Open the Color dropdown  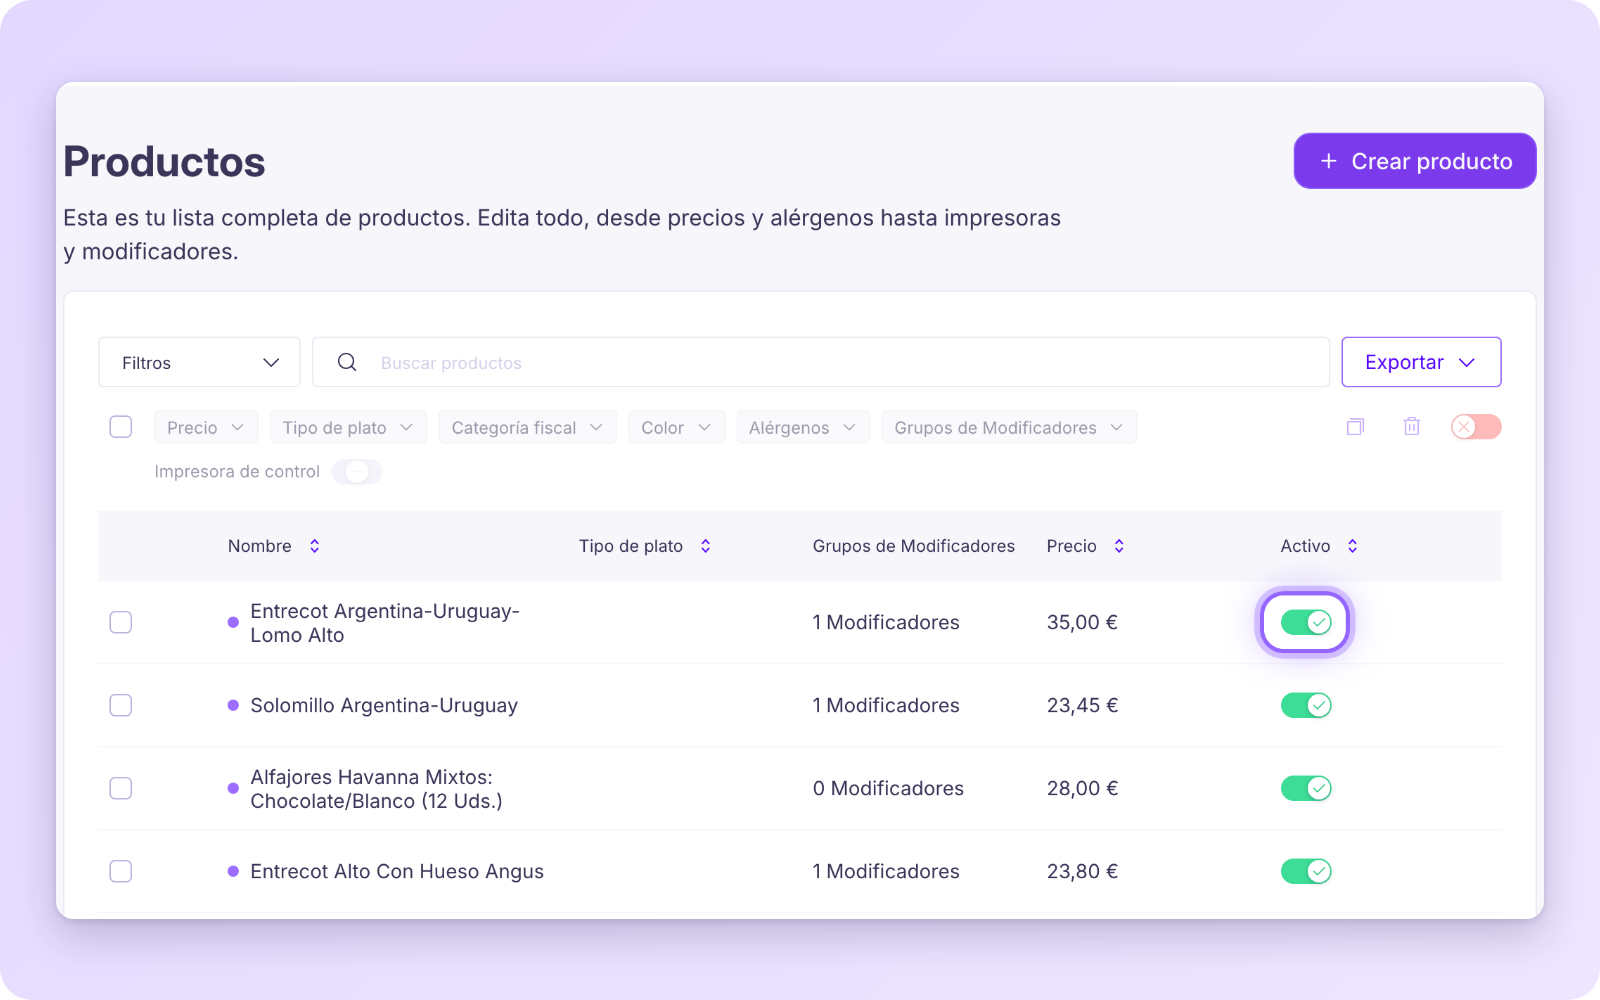point(676,427)
